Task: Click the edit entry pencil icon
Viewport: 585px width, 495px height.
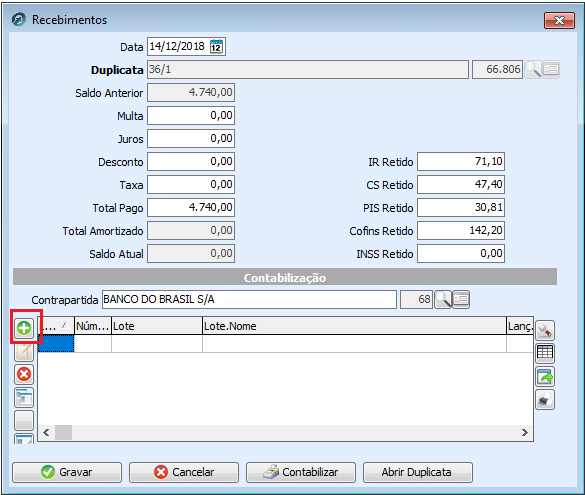Action: (24, 351)
